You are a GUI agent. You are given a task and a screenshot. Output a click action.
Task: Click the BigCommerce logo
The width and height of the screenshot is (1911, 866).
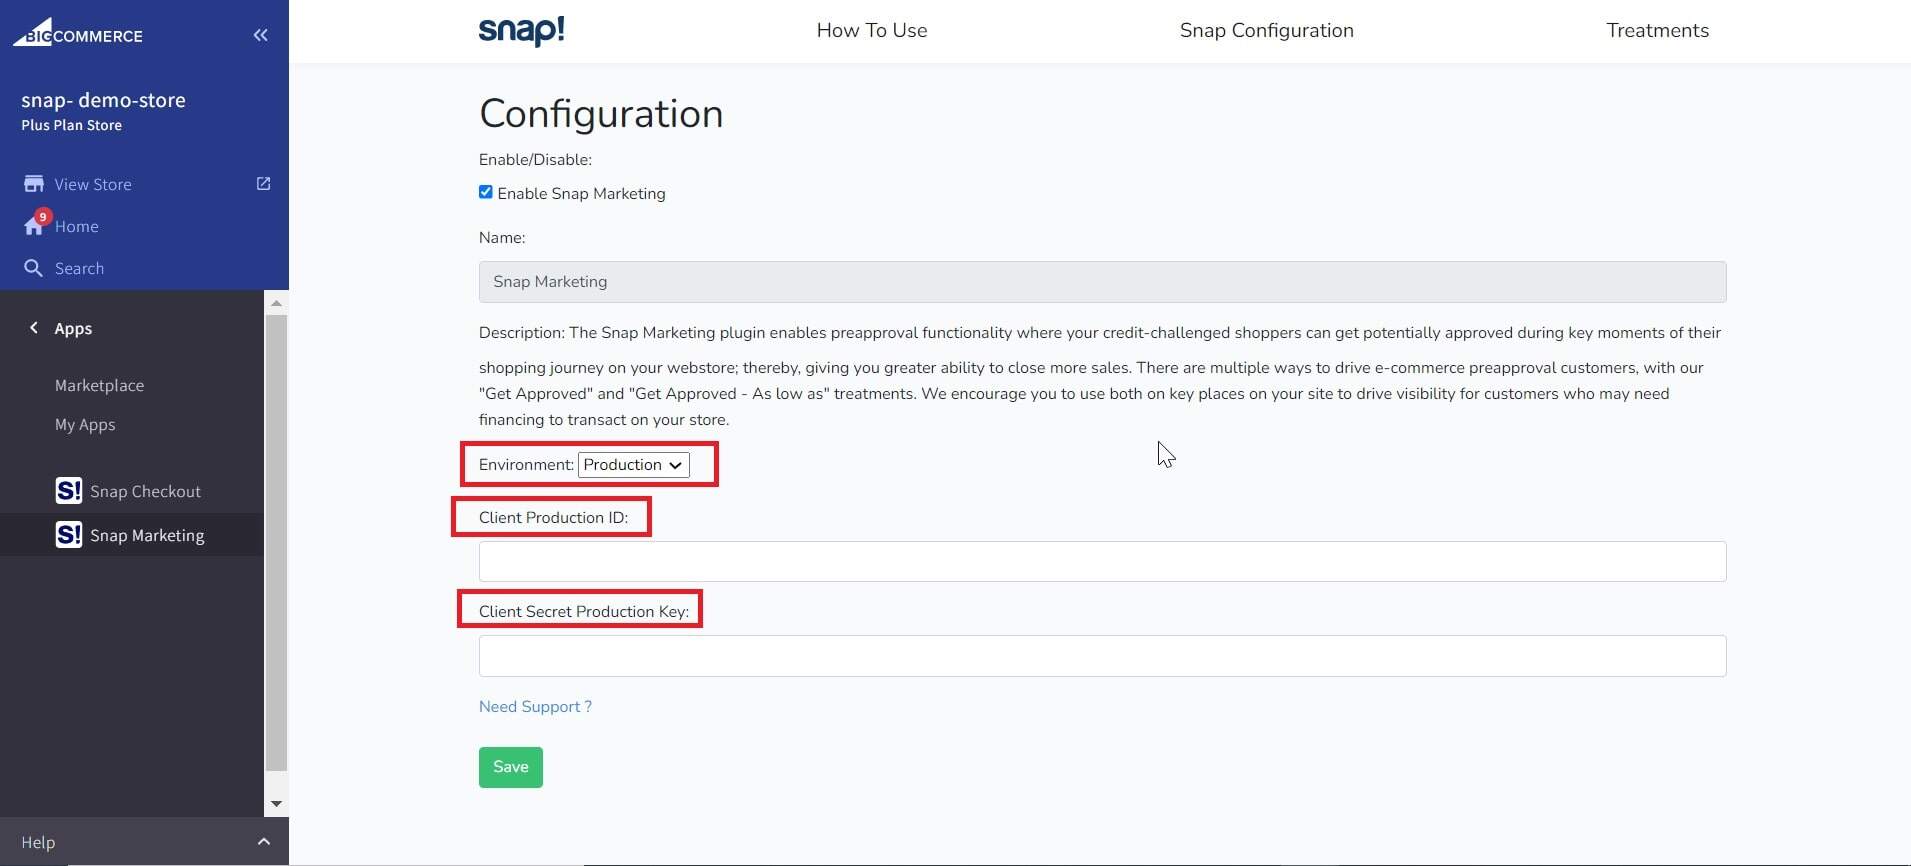click(78, 33)
